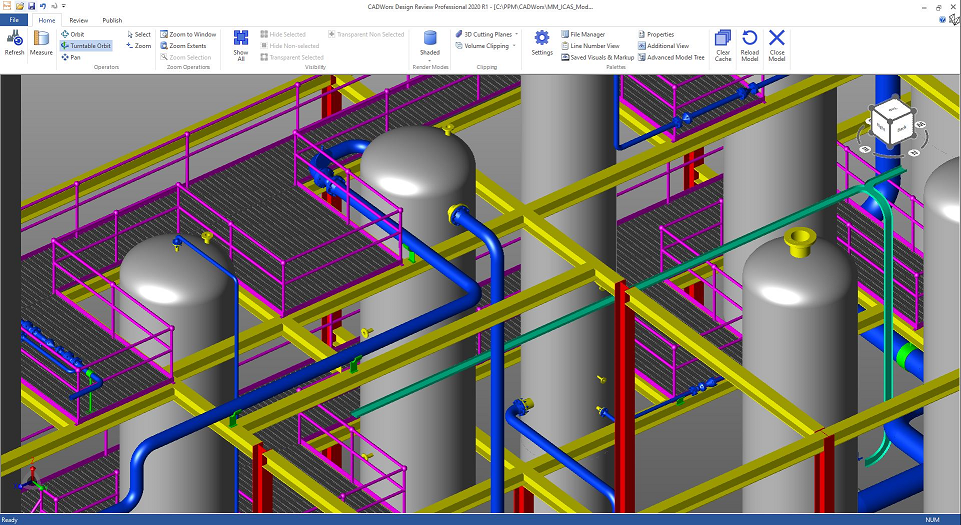961x525 pixels.
Task: Open the File menu
Action: click(14, 20)
